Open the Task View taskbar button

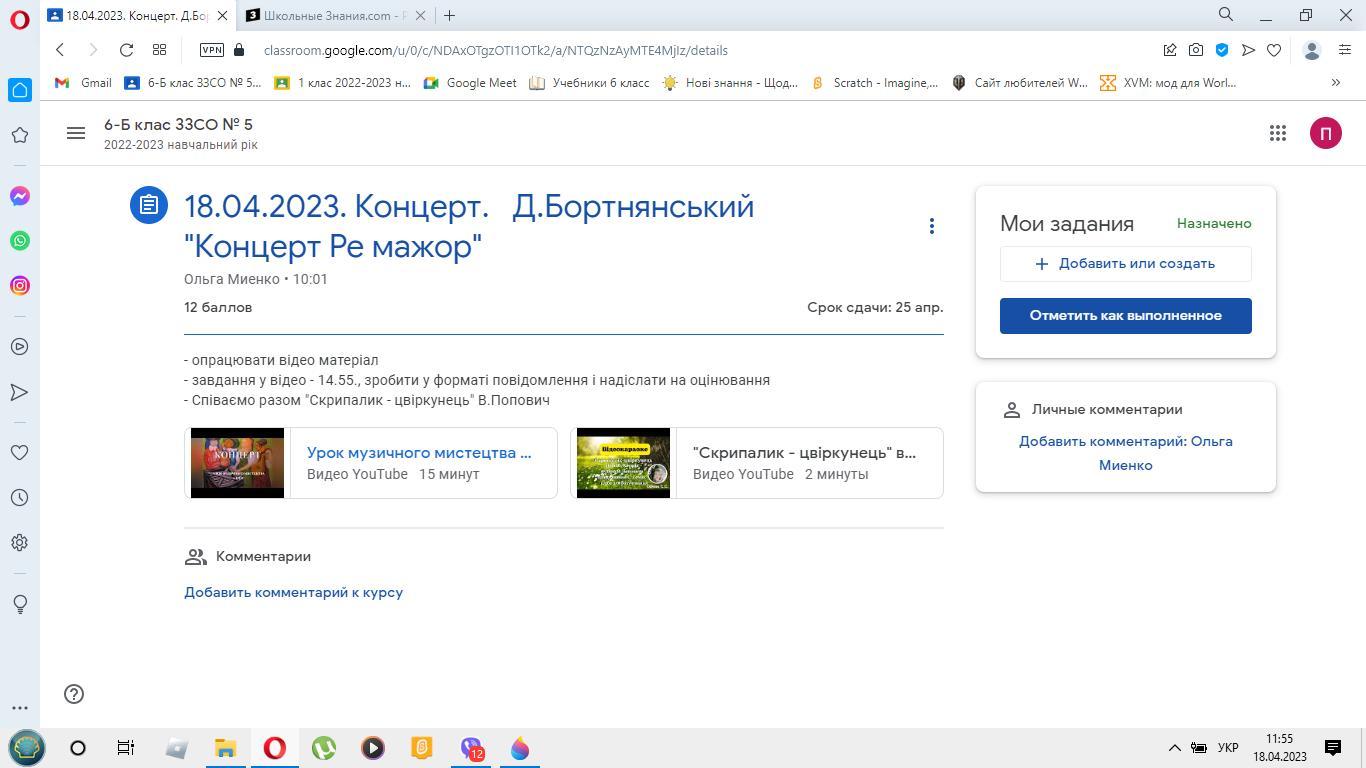126,748
